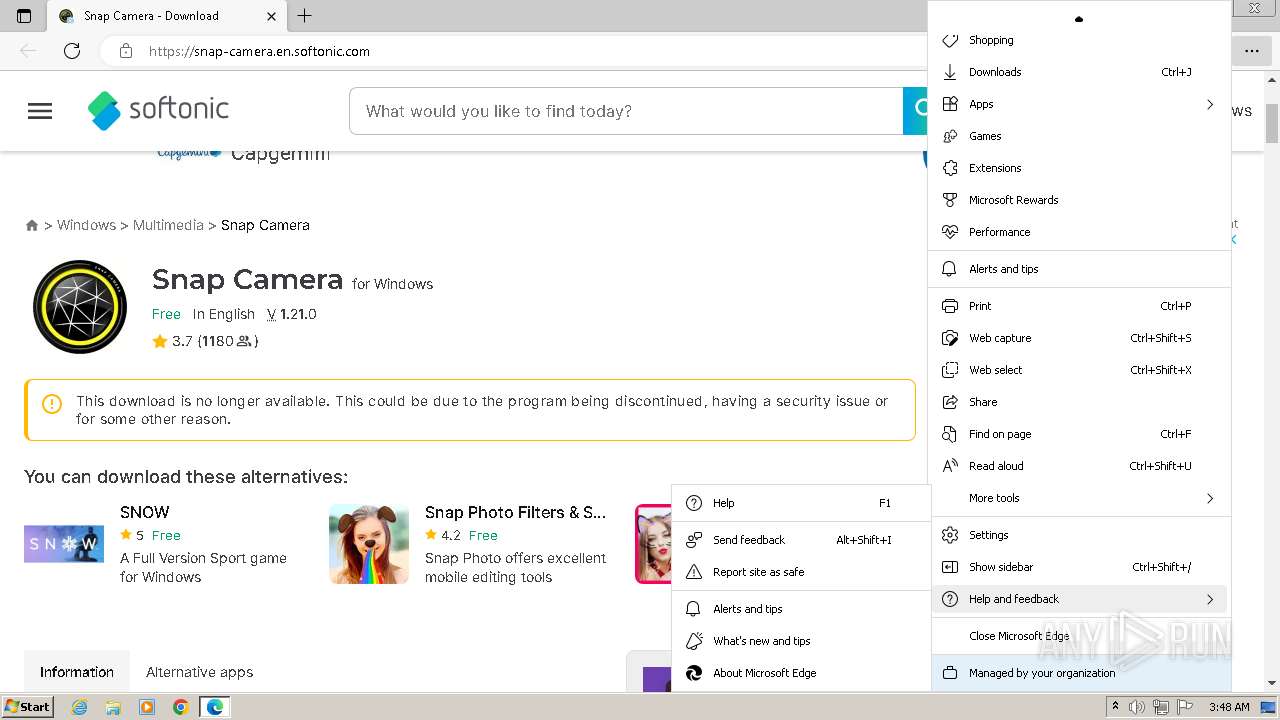Open File Explorer from taskbar

[x=113, y=707]
